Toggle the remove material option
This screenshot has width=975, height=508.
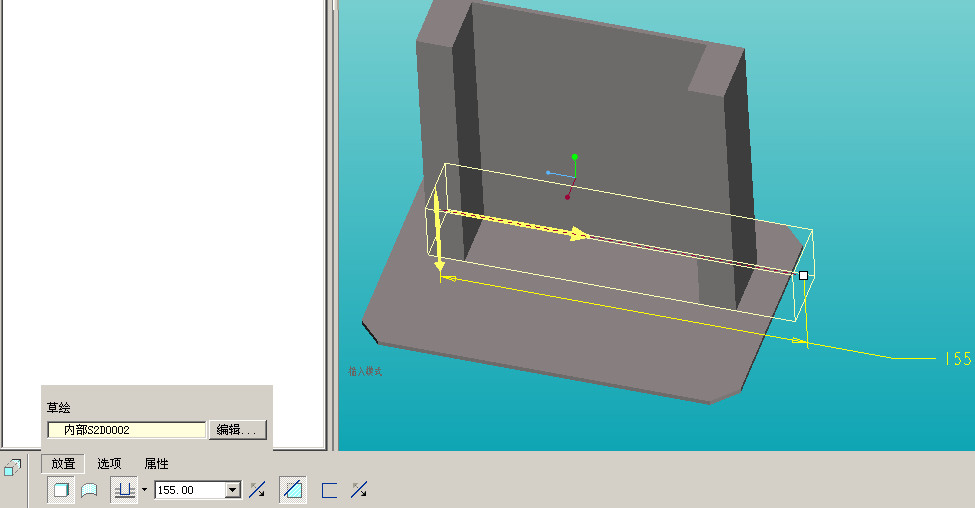[x=293, y=490]
